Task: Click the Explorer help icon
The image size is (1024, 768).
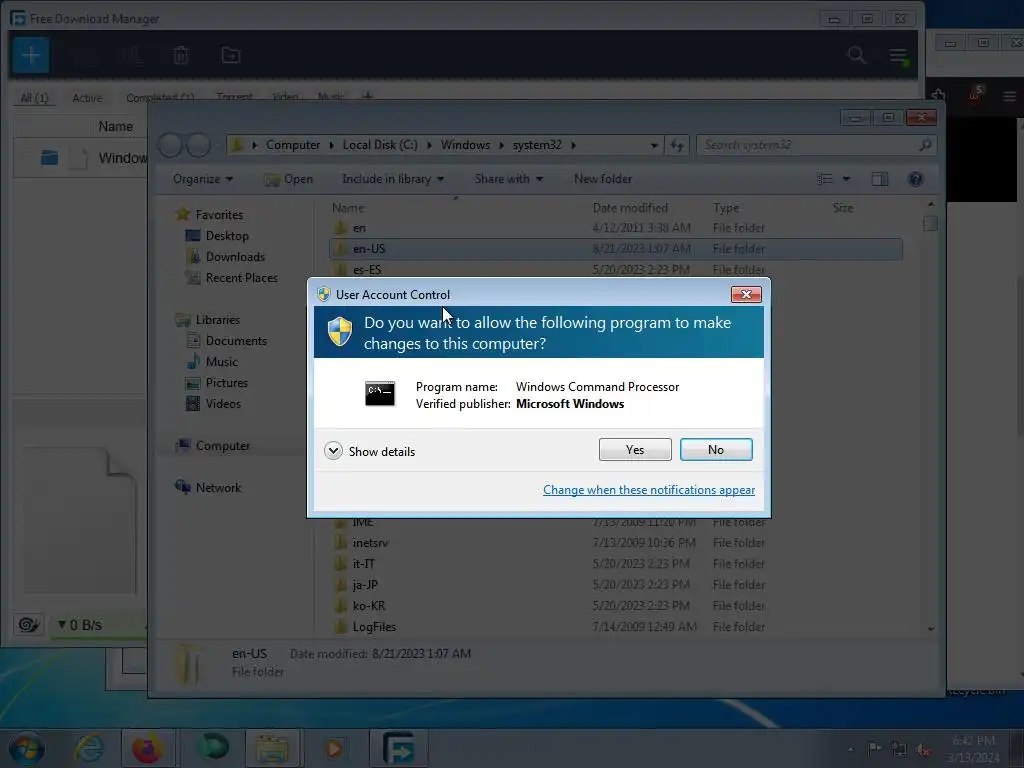Action: point(916,179)
